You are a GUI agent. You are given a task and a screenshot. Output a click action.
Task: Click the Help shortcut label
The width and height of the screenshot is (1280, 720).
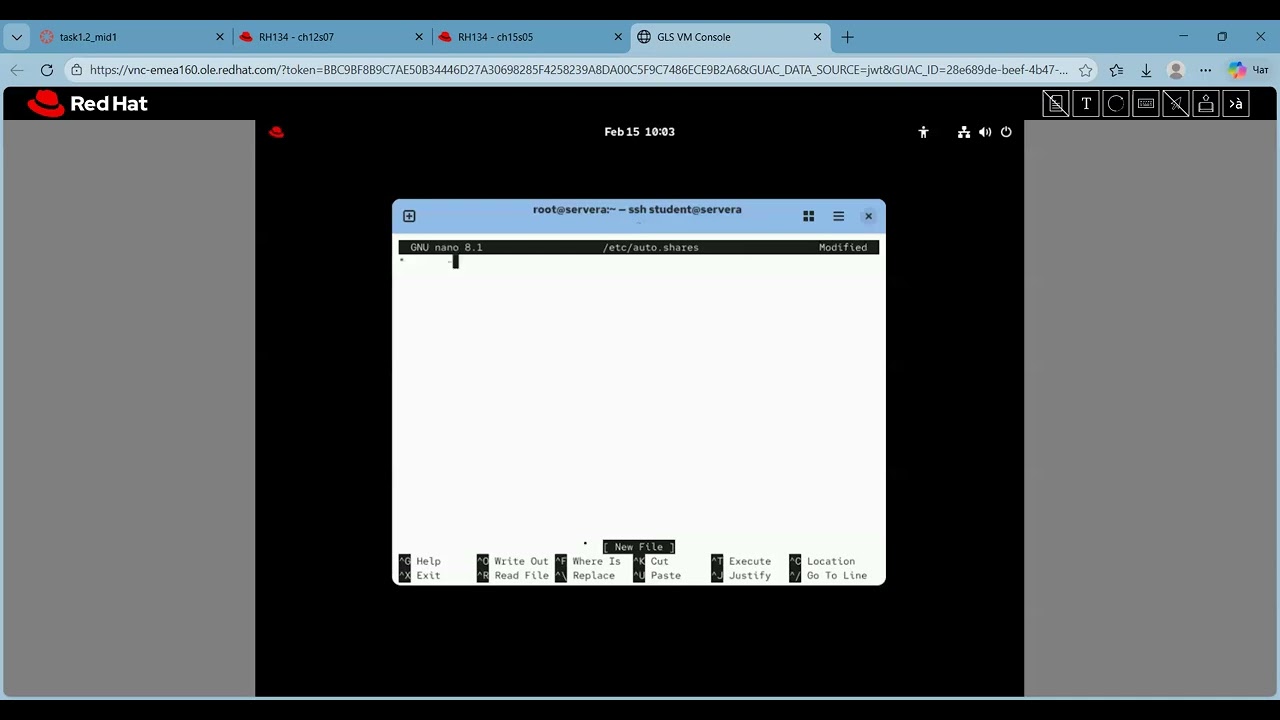point(428,561)
